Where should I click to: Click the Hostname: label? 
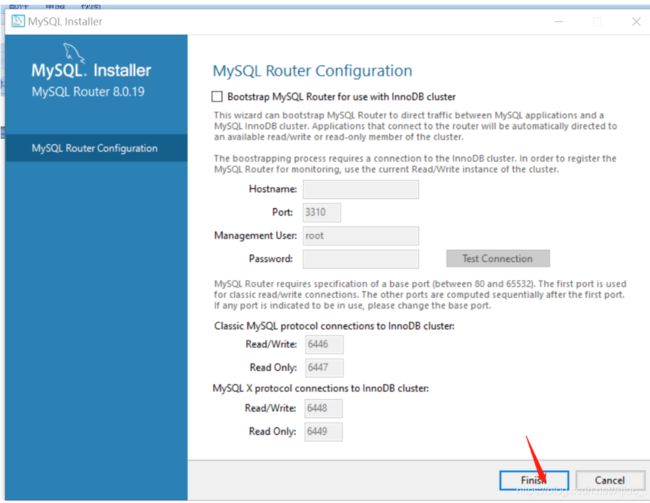tap(273, 189)
